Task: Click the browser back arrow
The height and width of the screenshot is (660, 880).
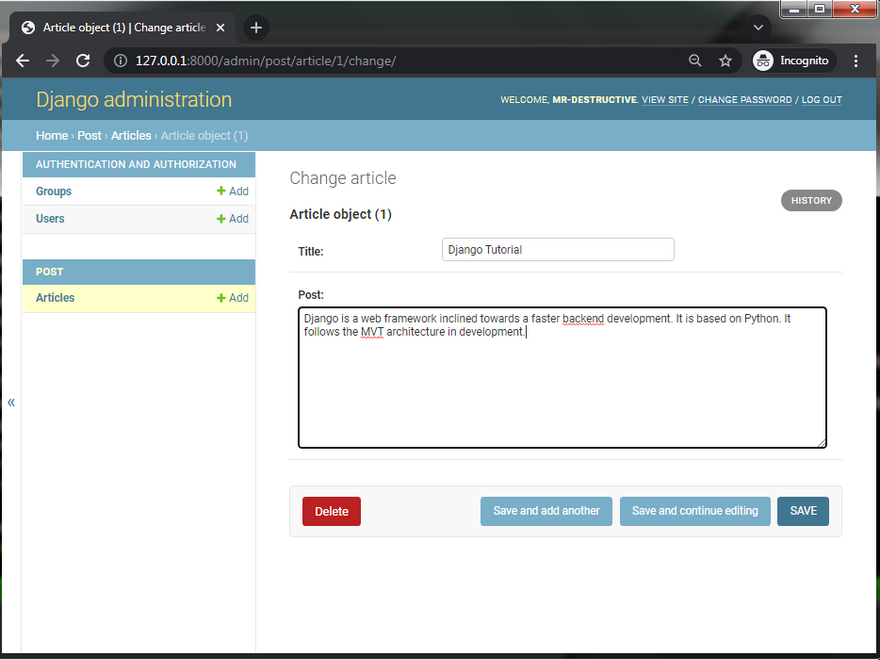Action: coord(23,61)
